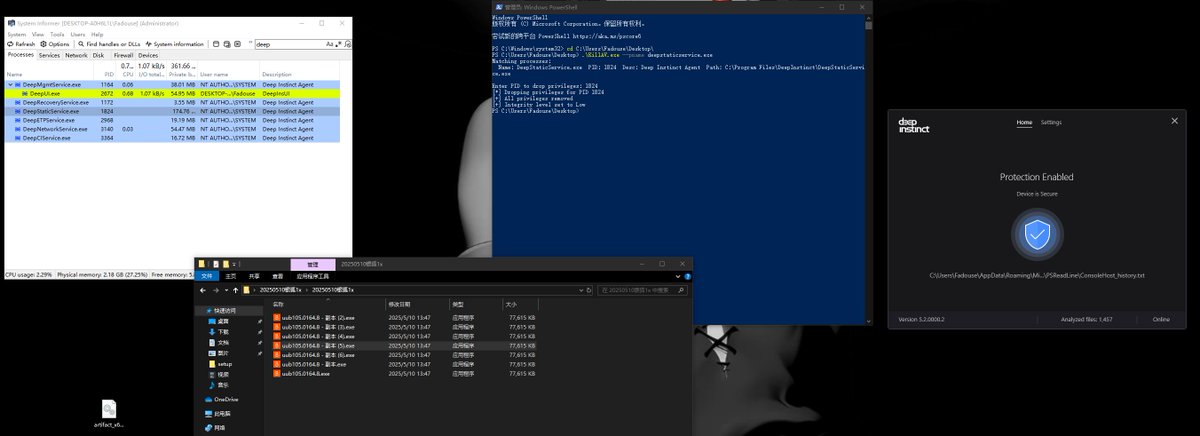Image resolution: width=1200 pixels, height=436 pixels.
Task: Click the third window icon in System Informer toolbar
Action: tap(238, 44)
